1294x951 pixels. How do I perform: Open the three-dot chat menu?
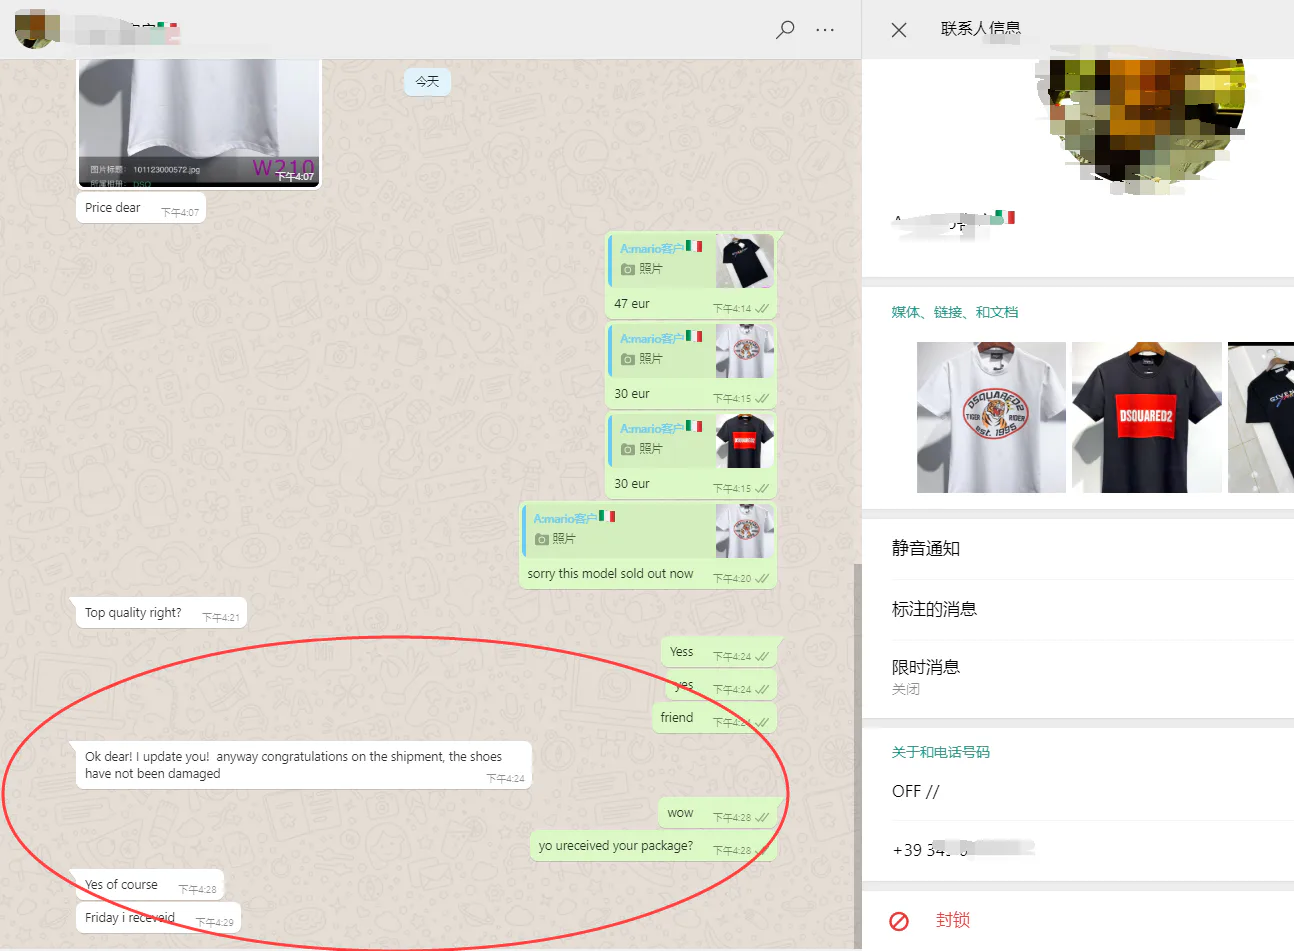coord(825,30)
